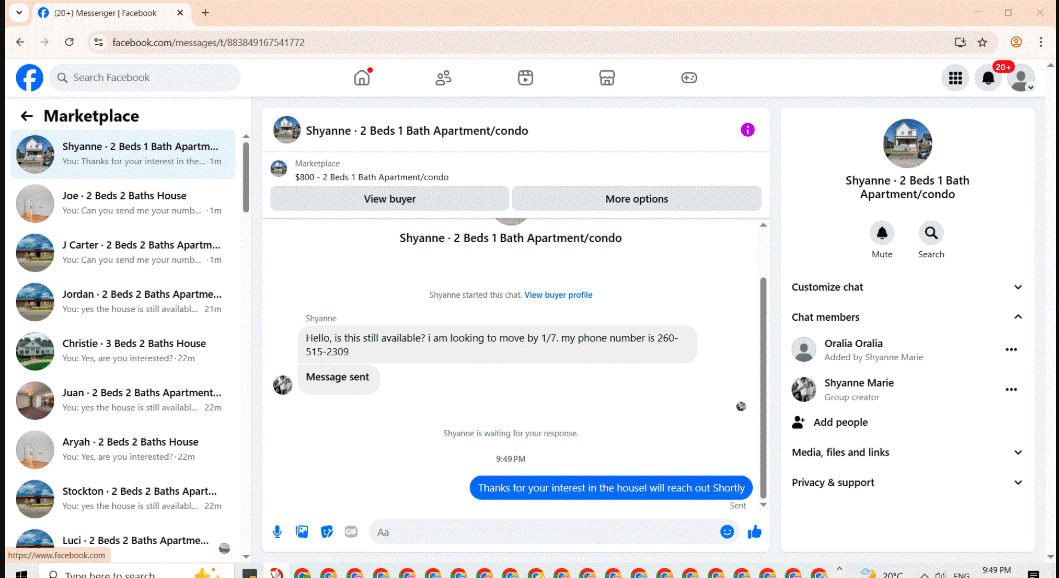The height and width of the screenshot is (578, 1059).
Task: Open the Gaming icon in top navigation
Action: point(689,78)
